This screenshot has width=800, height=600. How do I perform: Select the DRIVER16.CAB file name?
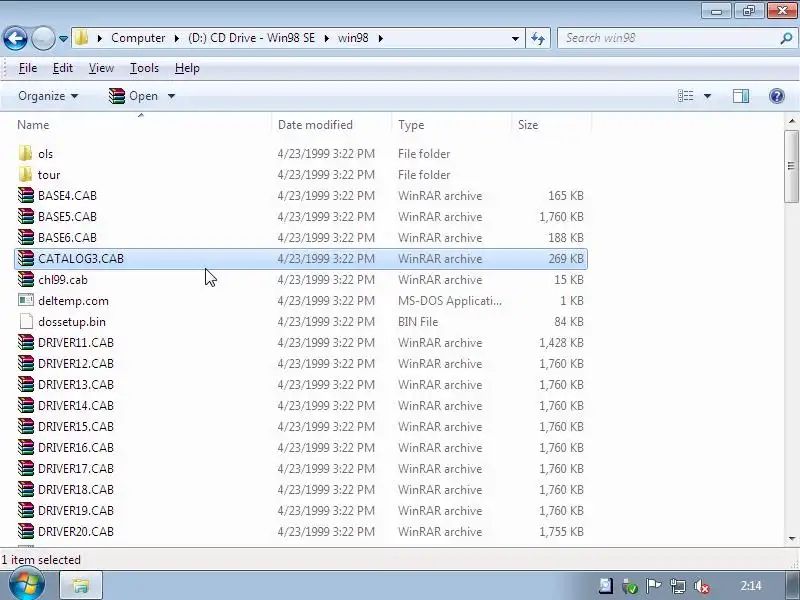click(x=76, y=447)
